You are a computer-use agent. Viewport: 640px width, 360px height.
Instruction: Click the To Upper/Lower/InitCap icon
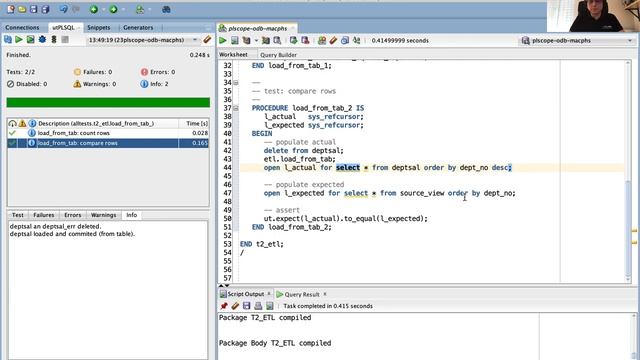[356, 40]
